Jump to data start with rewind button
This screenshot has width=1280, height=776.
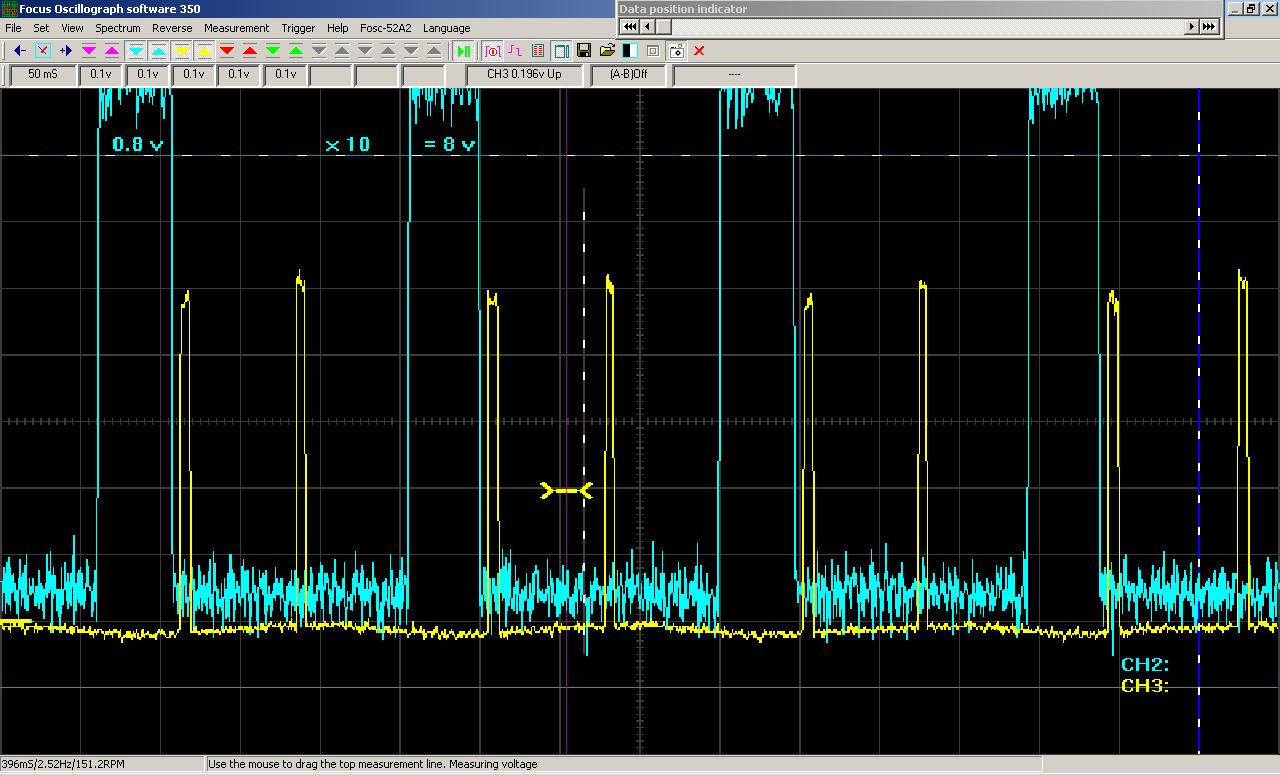[630, 27]
